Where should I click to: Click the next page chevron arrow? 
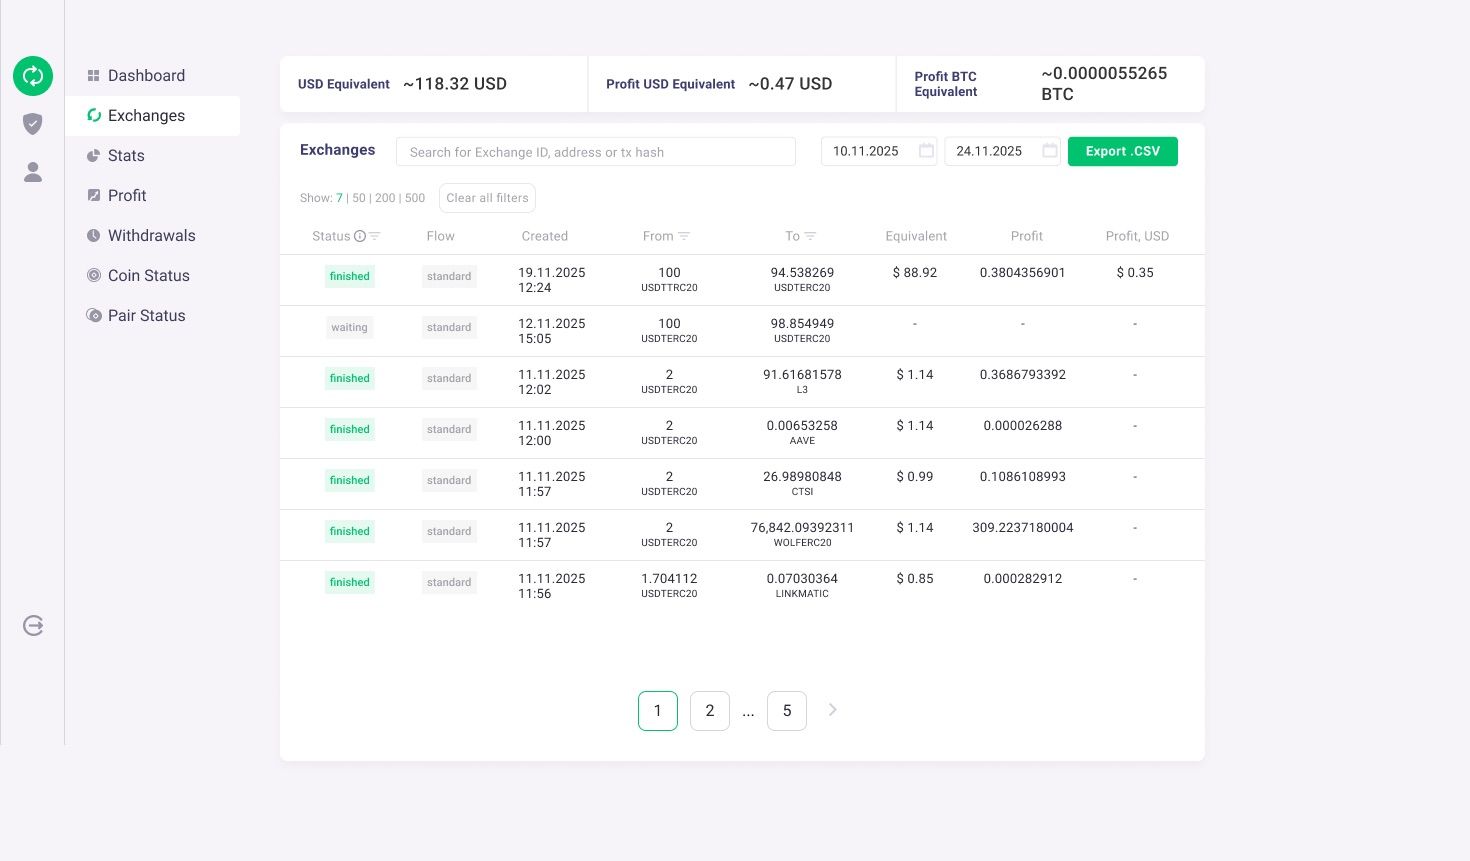[x=832, y=710]
